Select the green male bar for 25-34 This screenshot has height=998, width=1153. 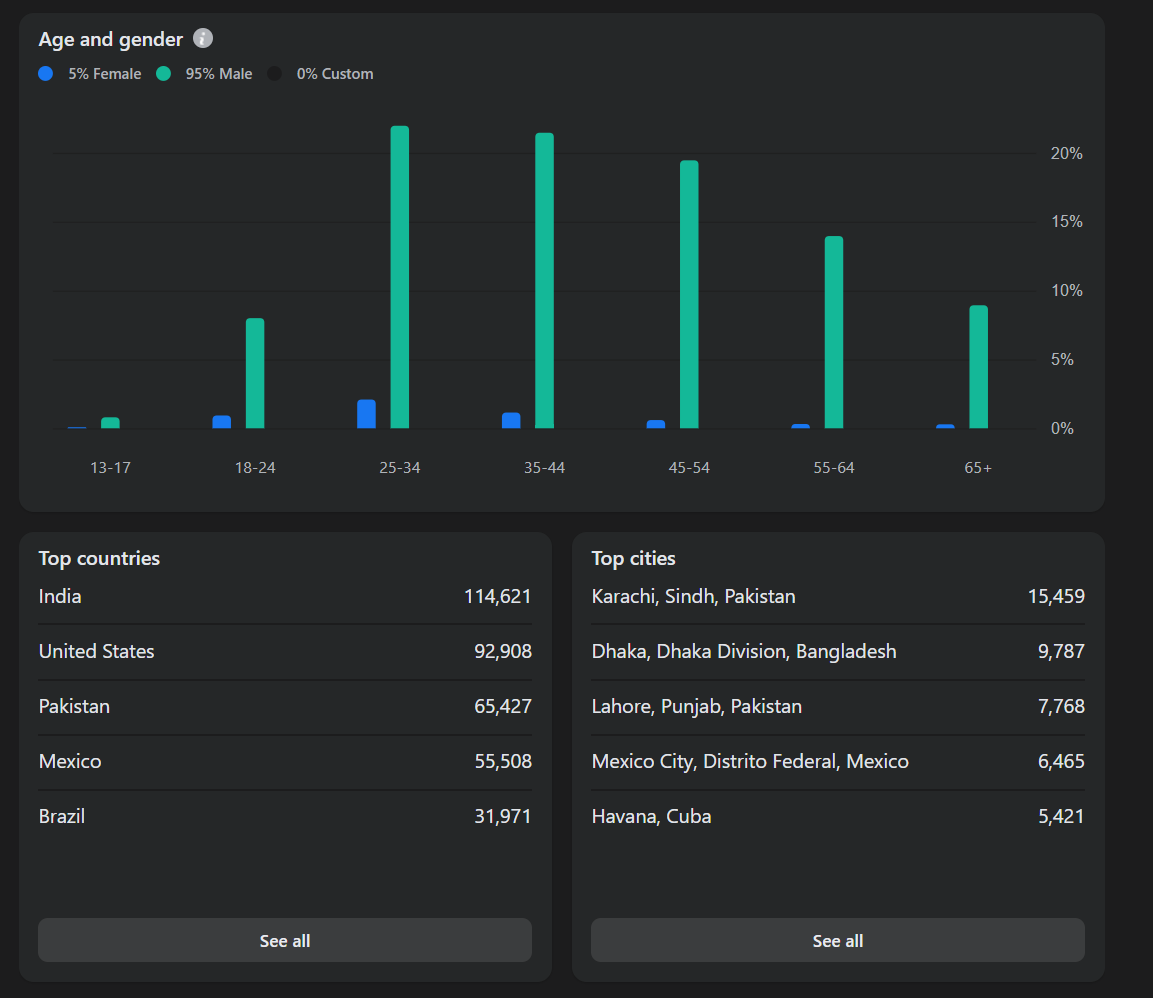[x=400, y=277]
